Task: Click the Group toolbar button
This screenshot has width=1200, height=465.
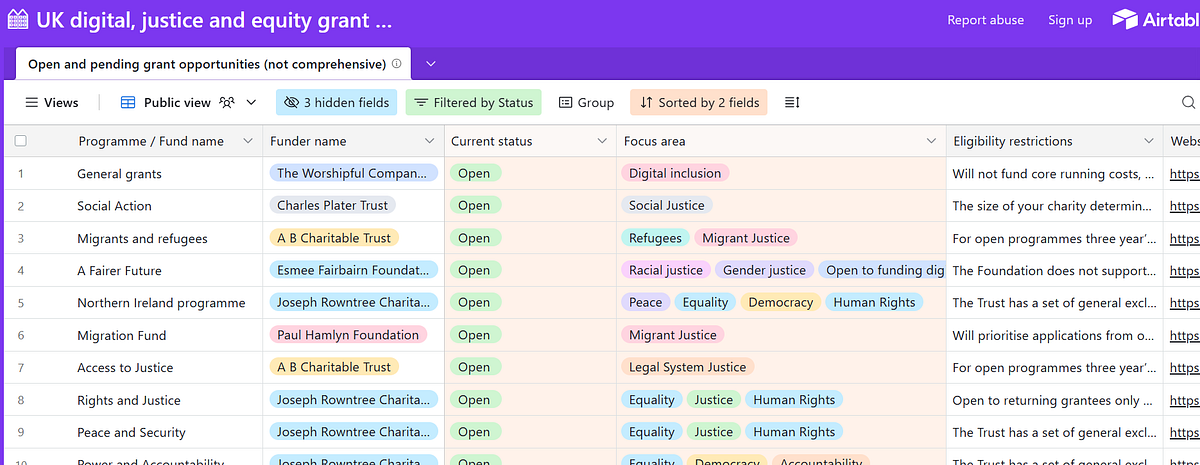Action: tap(586, 102)
